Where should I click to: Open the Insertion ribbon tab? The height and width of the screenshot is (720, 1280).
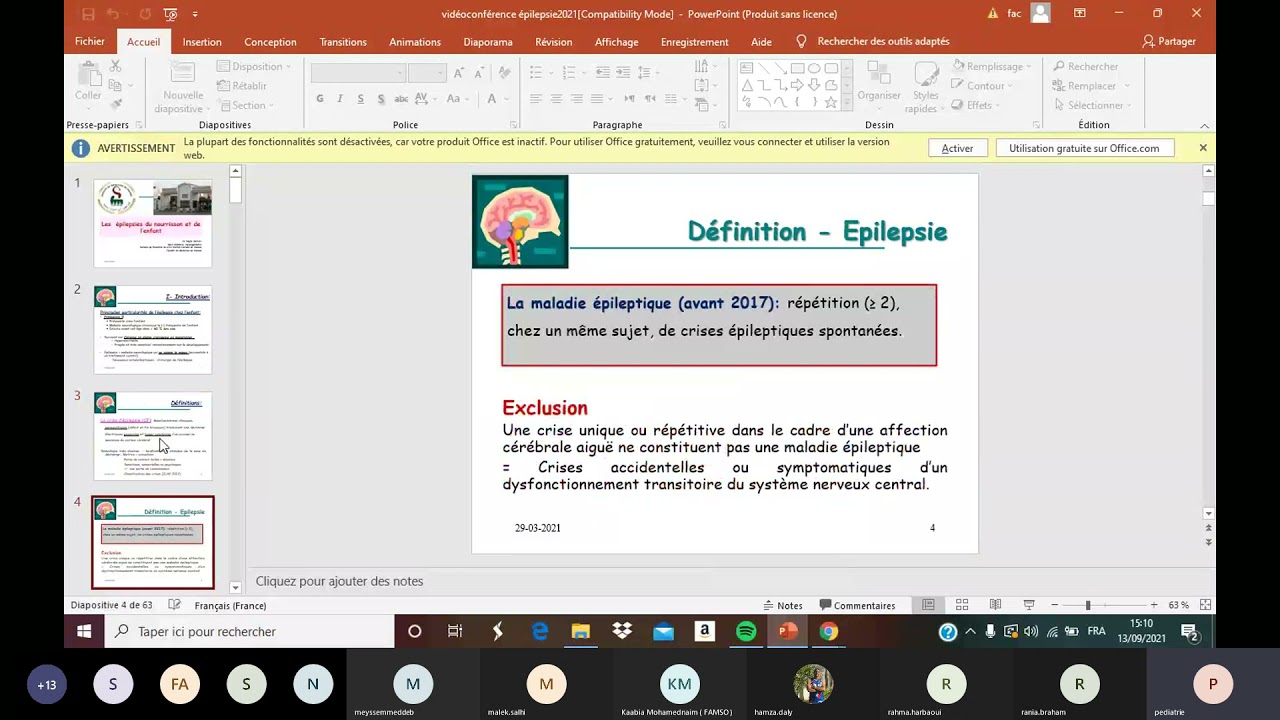pyautogui.click(x=202, y=42)
